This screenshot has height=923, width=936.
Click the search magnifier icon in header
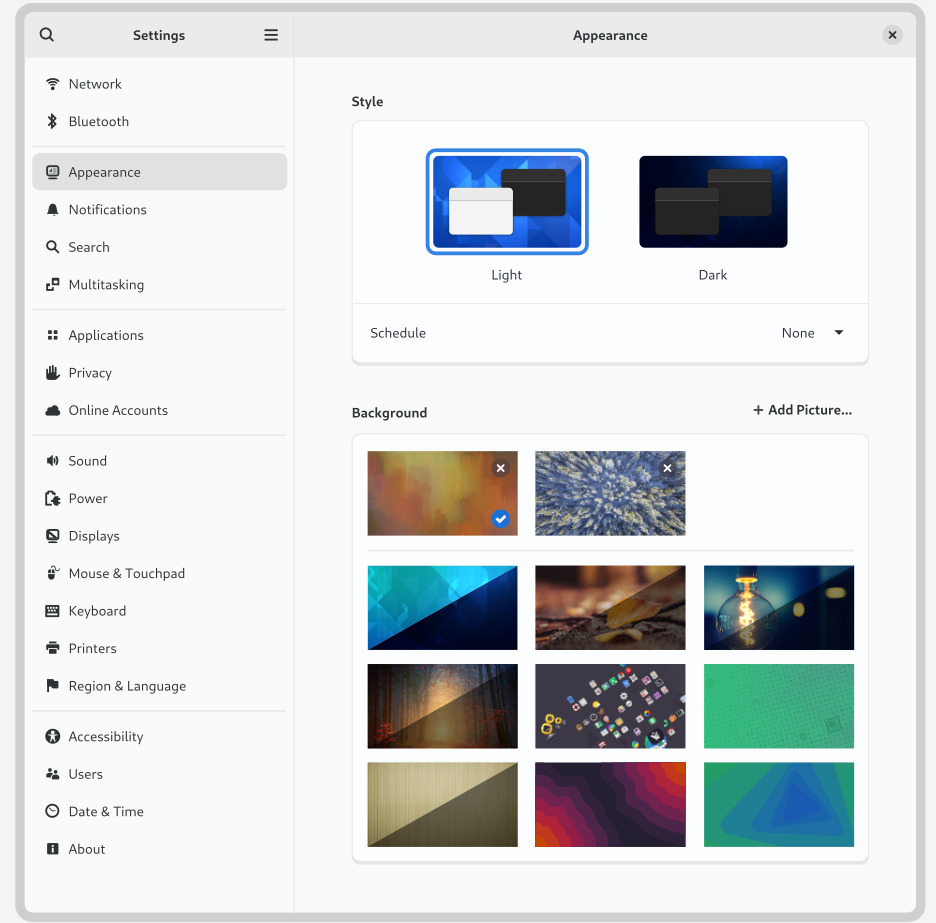pyautogui.click(x=47, y=35)
